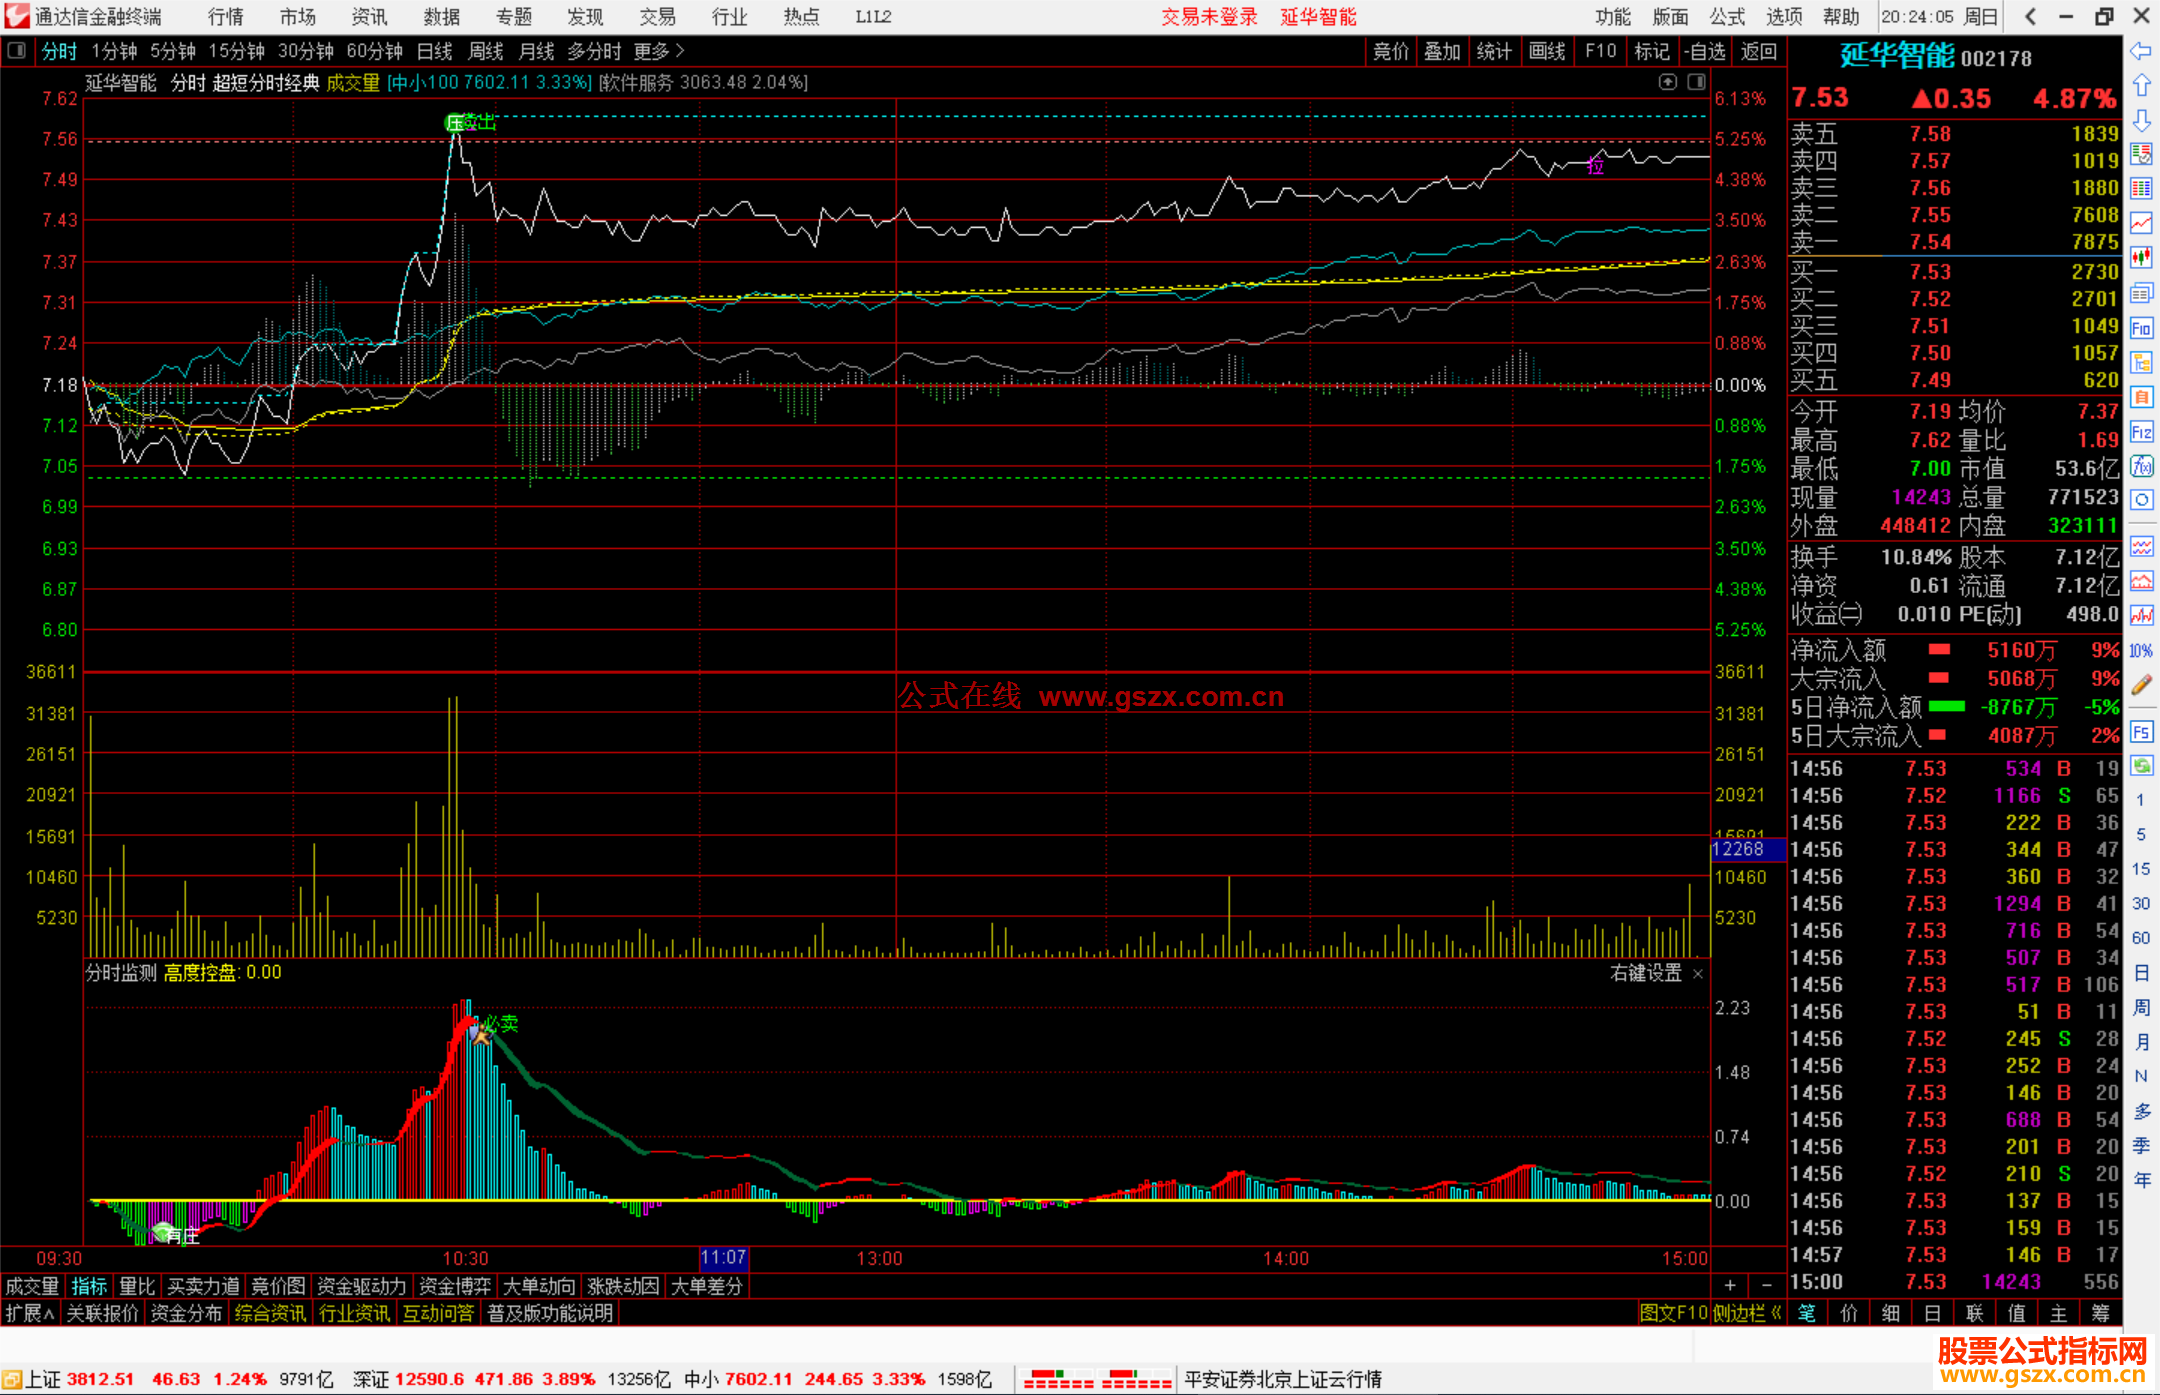Click the 必卖 signal marker on indicator
2160x1395 pixels.
[501, 1024]
